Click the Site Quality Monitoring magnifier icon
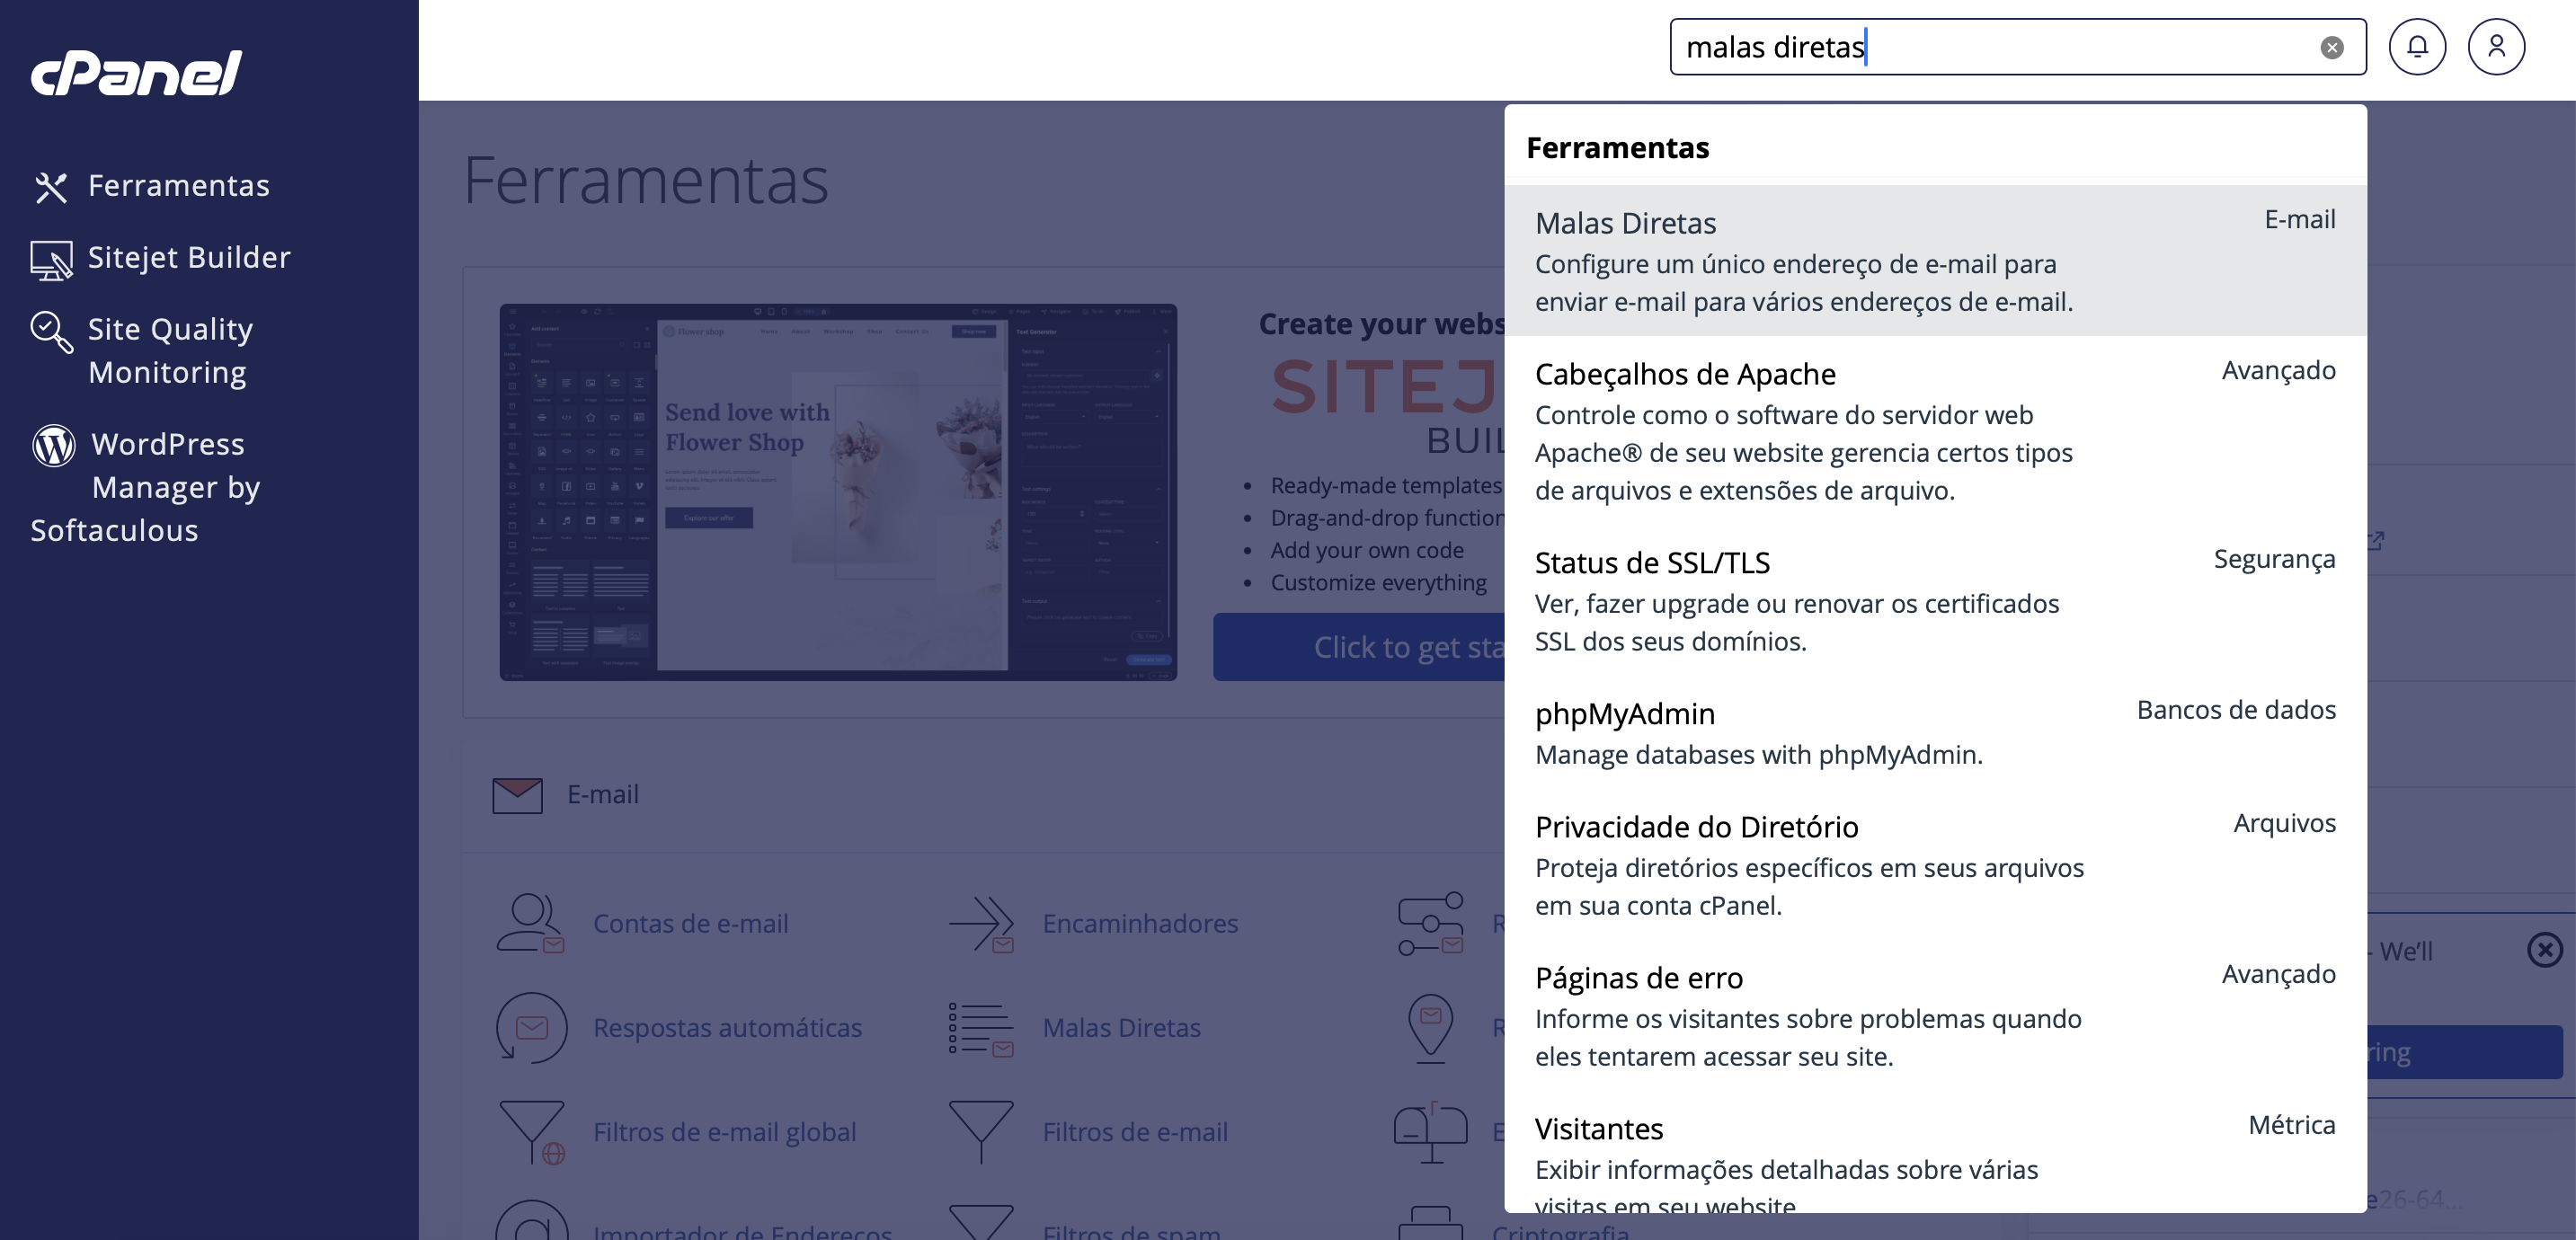 51,332
